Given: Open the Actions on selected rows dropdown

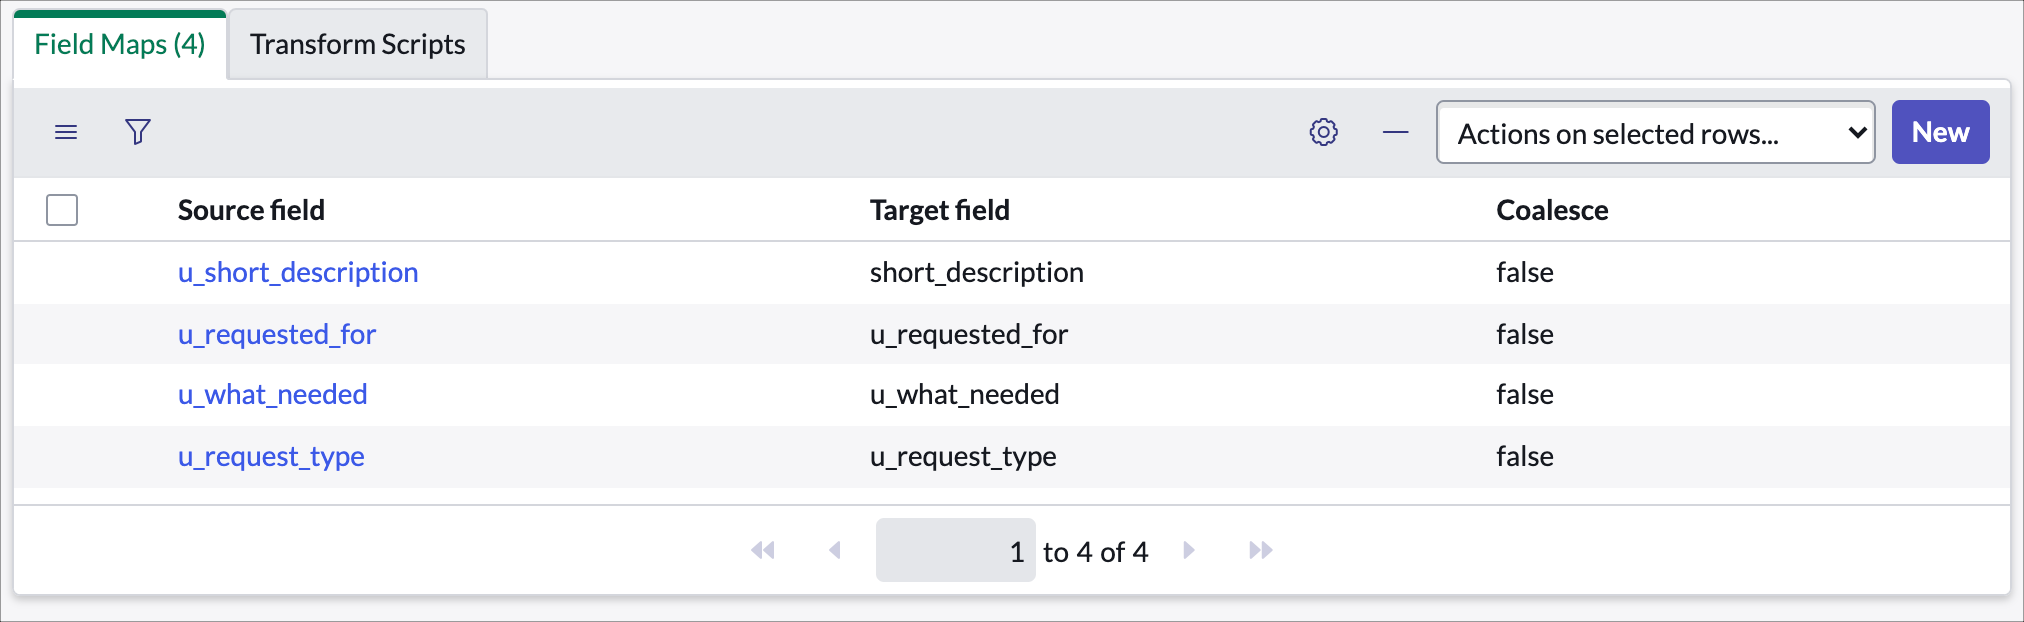Looking at the screenshot, I should [1654, 131].
